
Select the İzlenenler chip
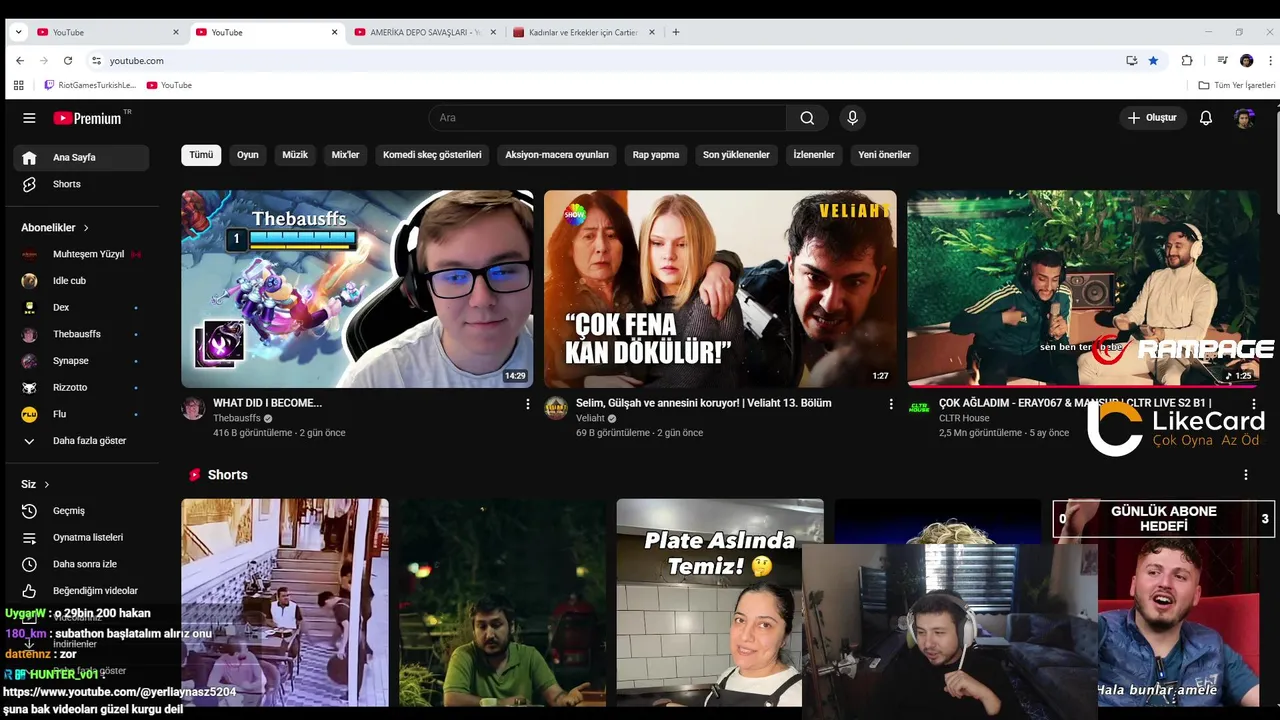[x=814, y=155]
